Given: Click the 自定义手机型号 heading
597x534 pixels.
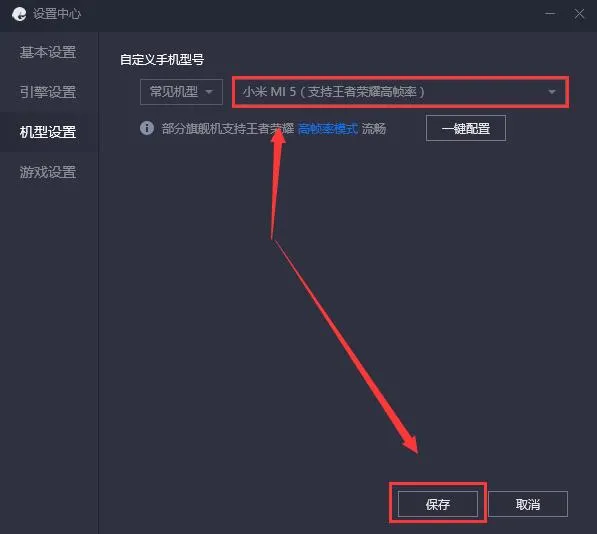Looking at the screenshot, I should [162, 59].
